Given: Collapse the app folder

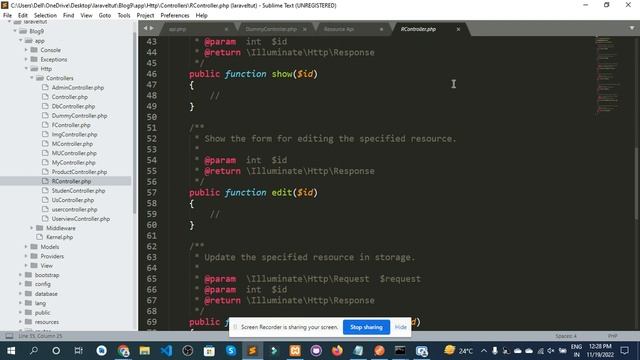Looking at the screenshot, I should coord(20,40).
